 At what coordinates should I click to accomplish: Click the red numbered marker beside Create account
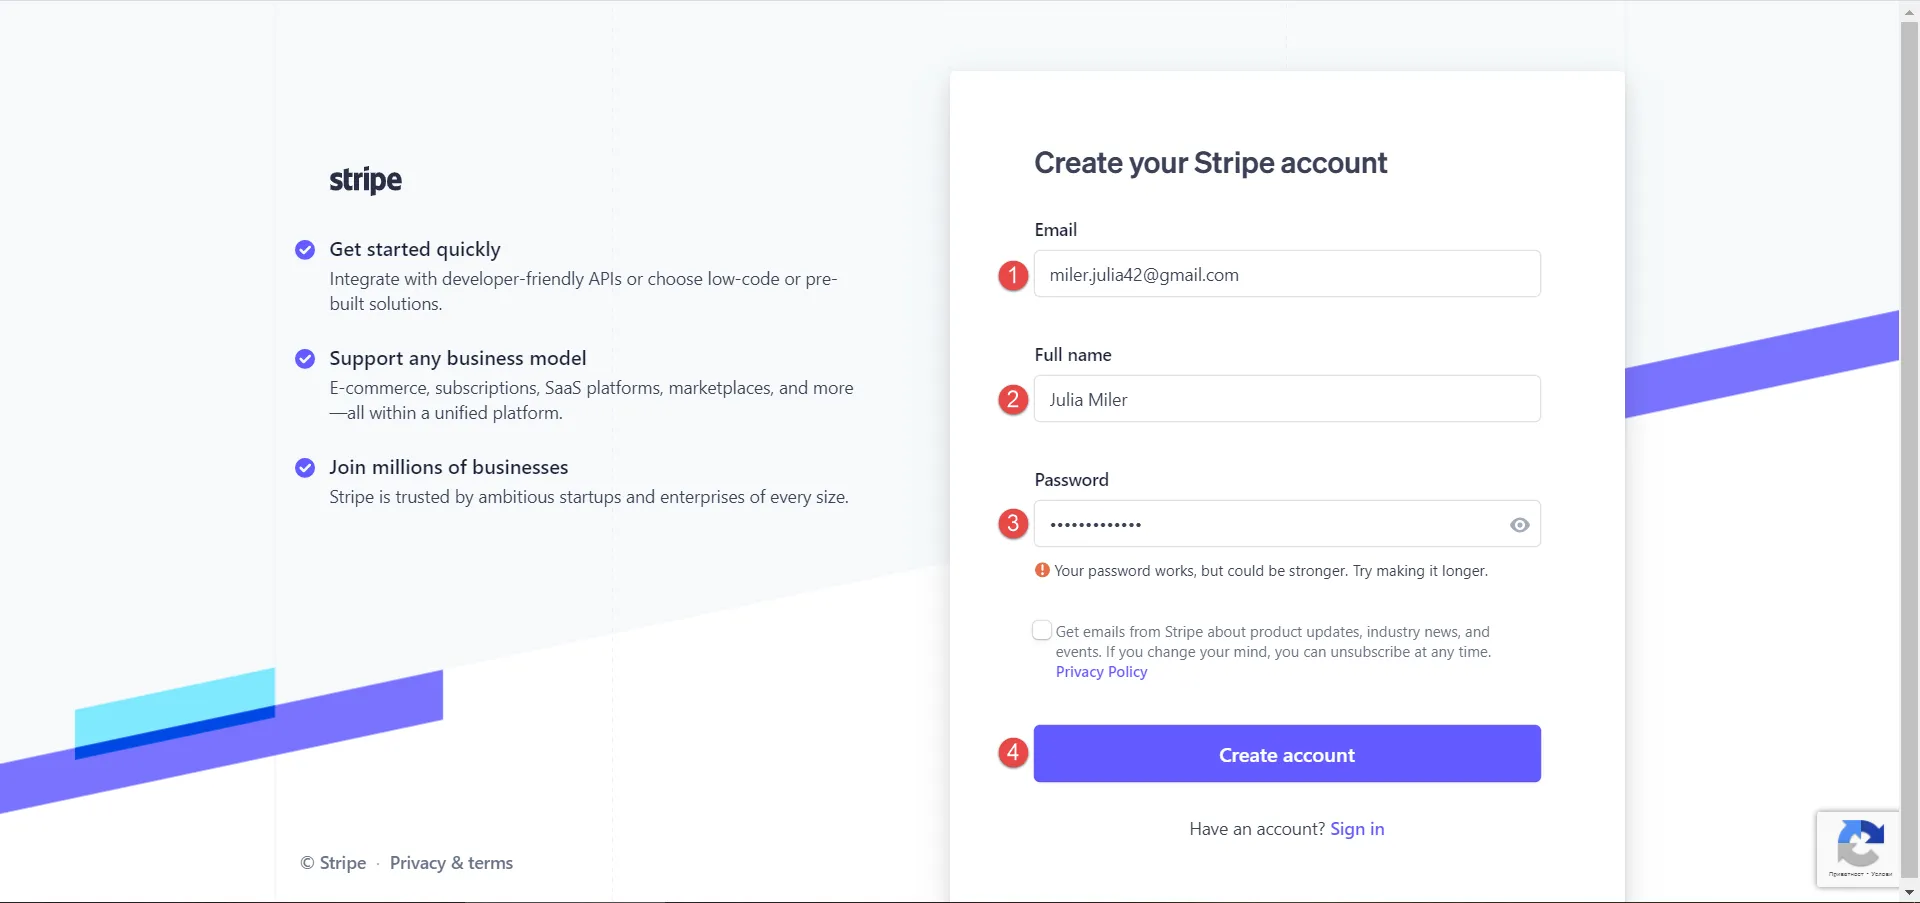point(1011,752)
